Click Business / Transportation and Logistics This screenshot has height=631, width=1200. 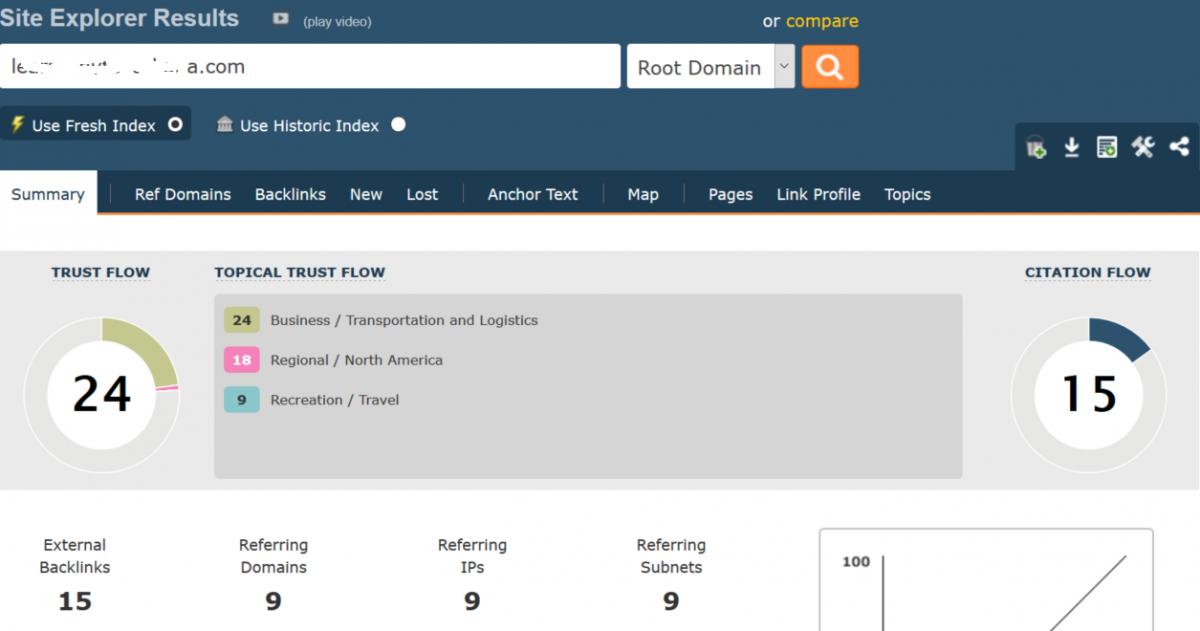point(404,320)
